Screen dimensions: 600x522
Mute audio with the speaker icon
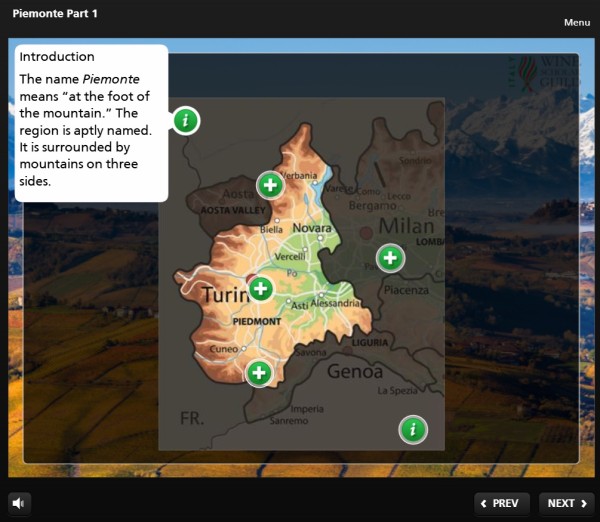tap(19, 503)
